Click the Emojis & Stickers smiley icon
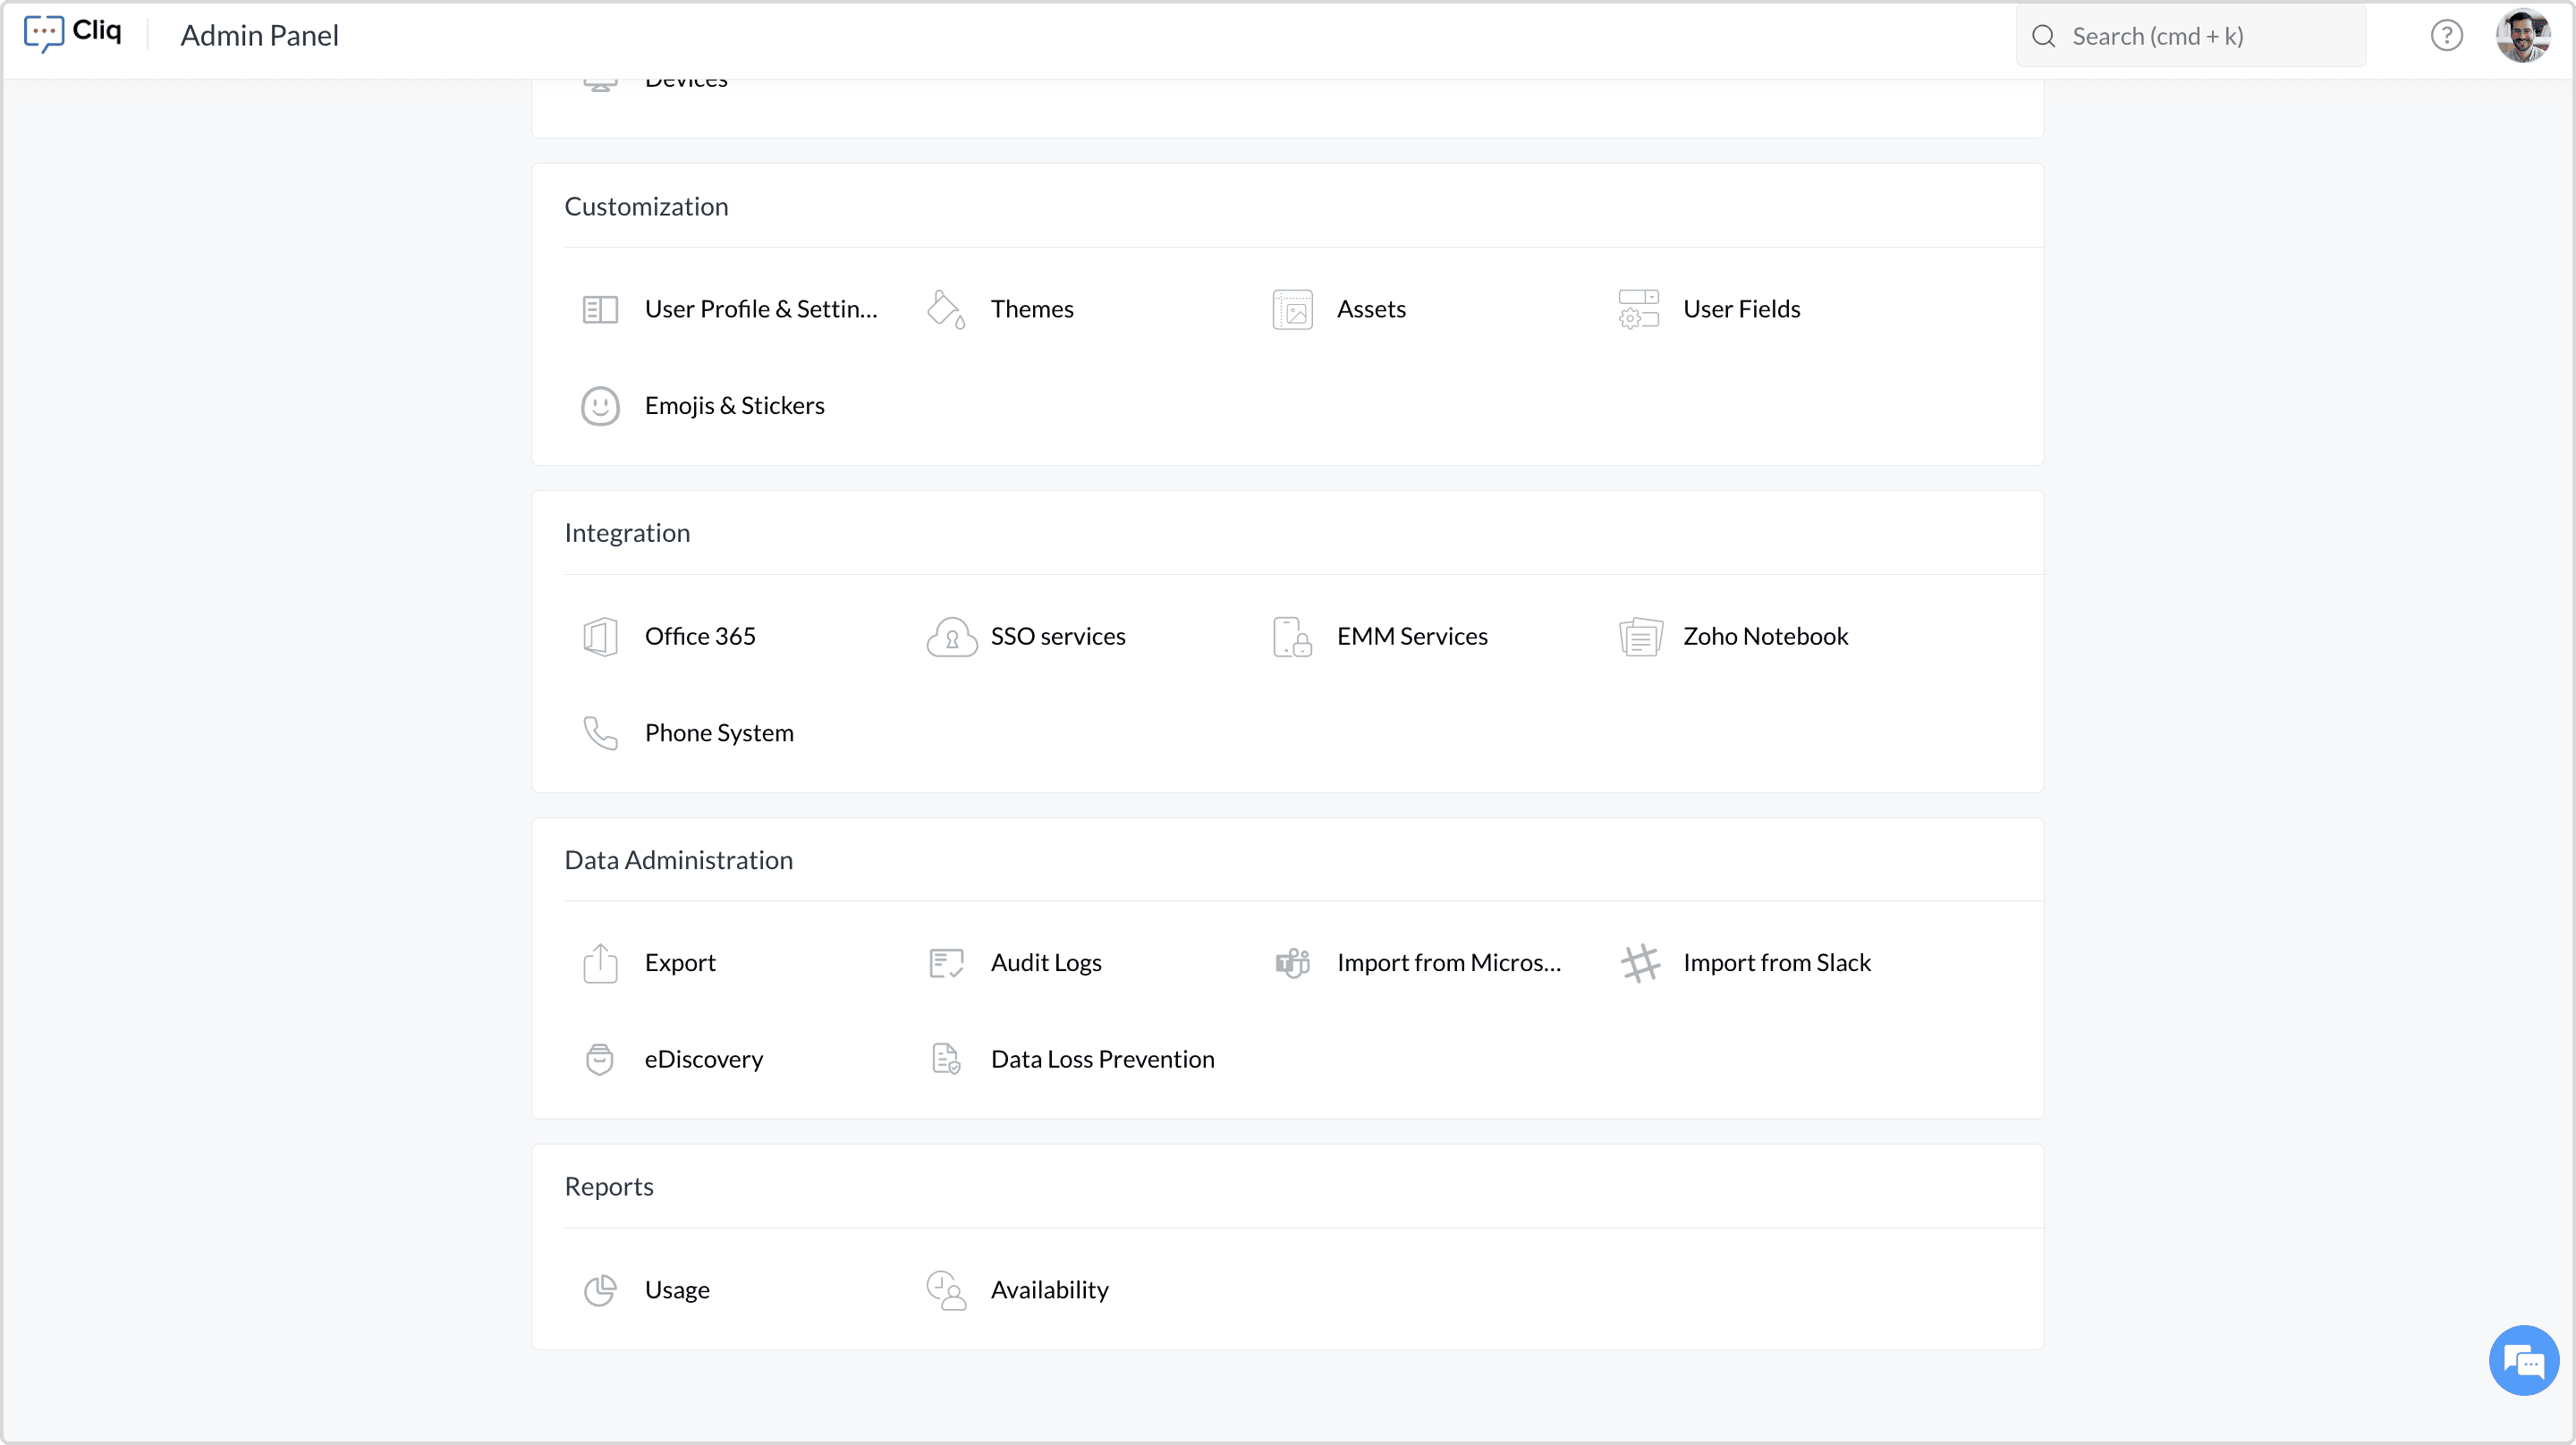The image size is (2576, 1445). pos(600,406)
